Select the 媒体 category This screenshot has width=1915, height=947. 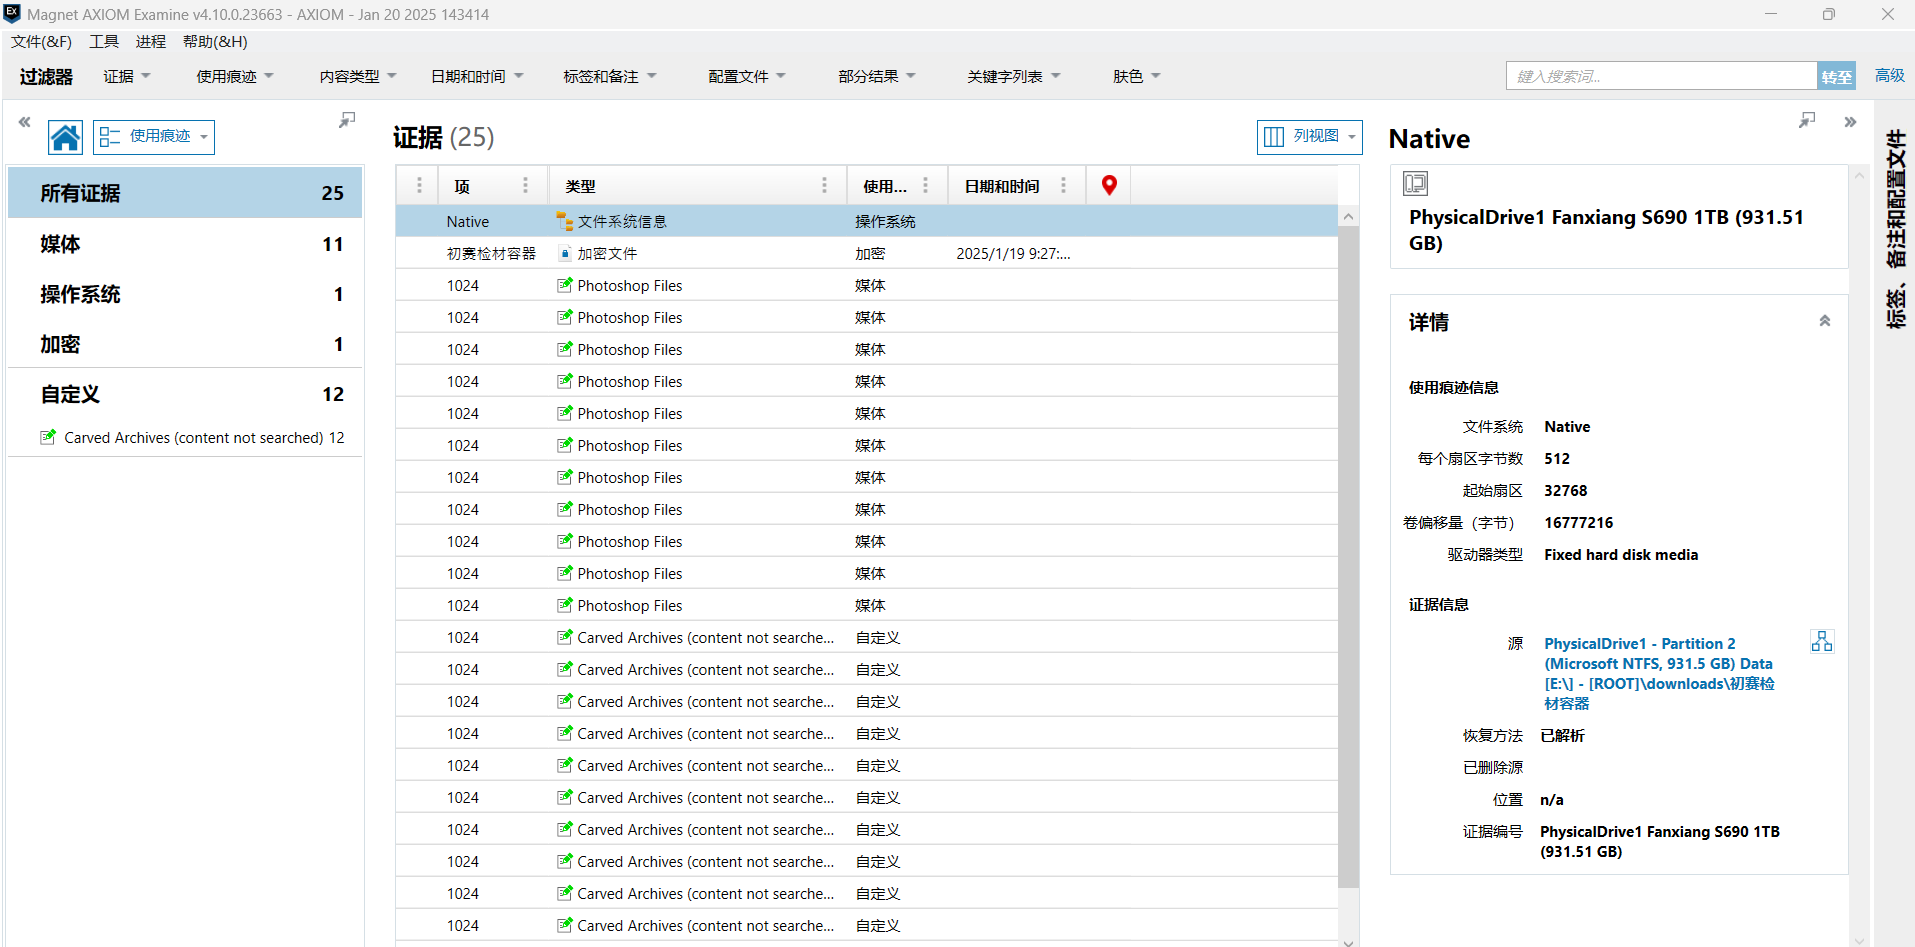tap(185, 244)
